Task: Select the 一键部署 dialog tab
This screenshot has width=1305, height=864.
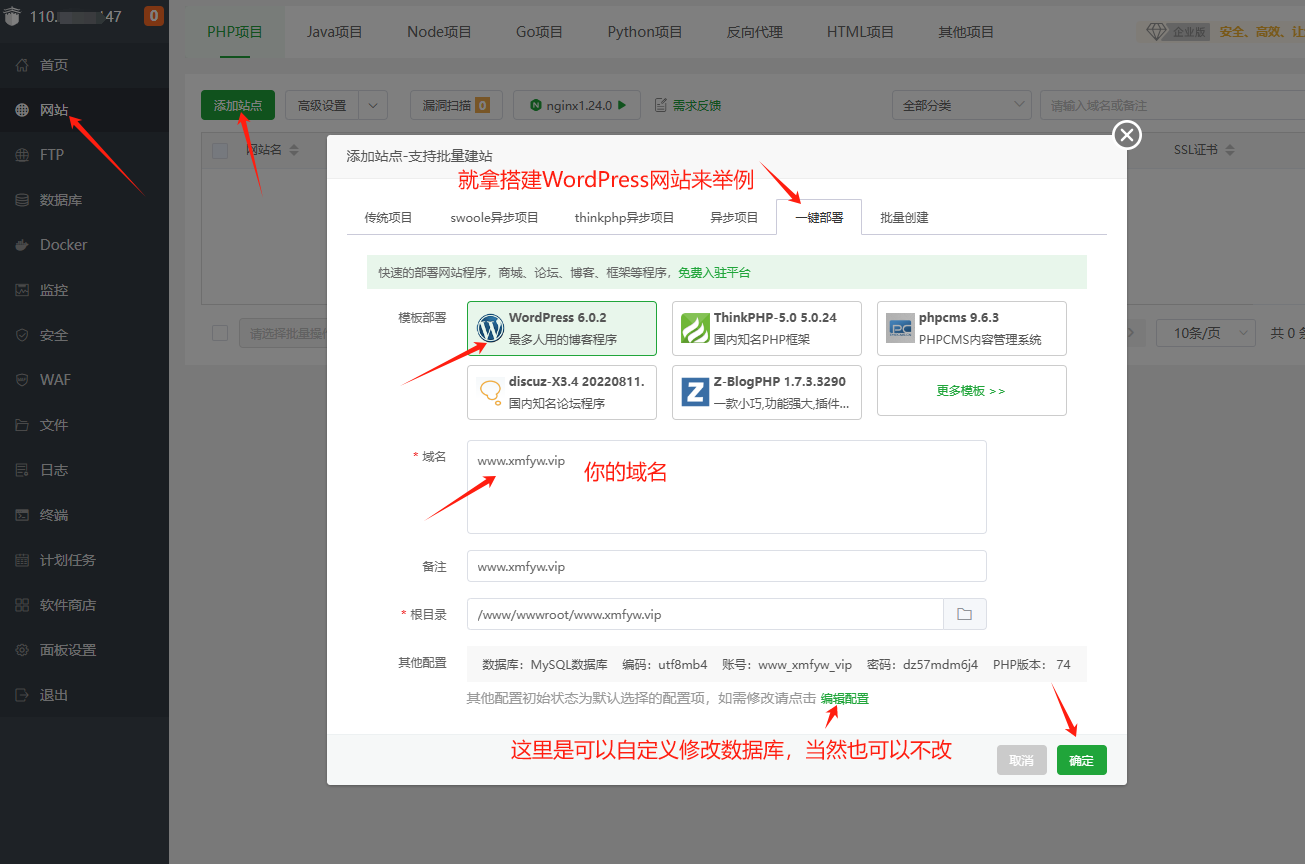Action: point(819,217)
